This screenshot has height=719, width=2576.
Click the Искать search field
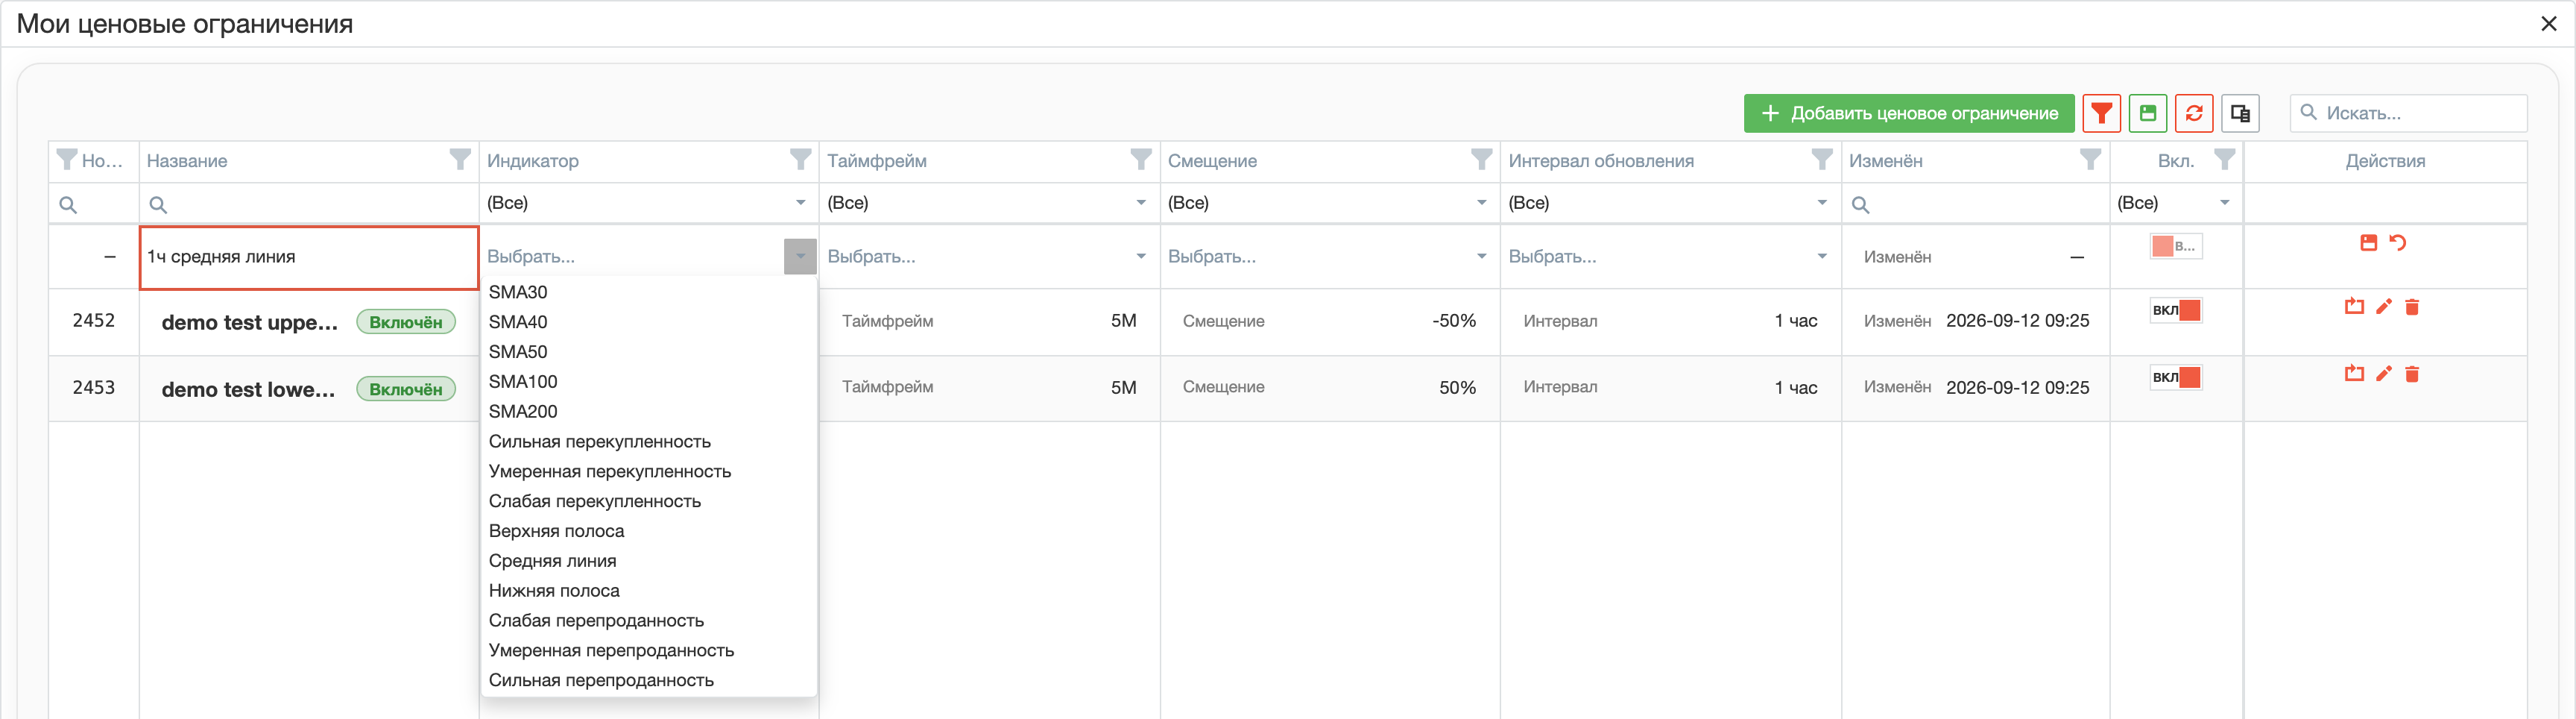tap(2408, 113)
